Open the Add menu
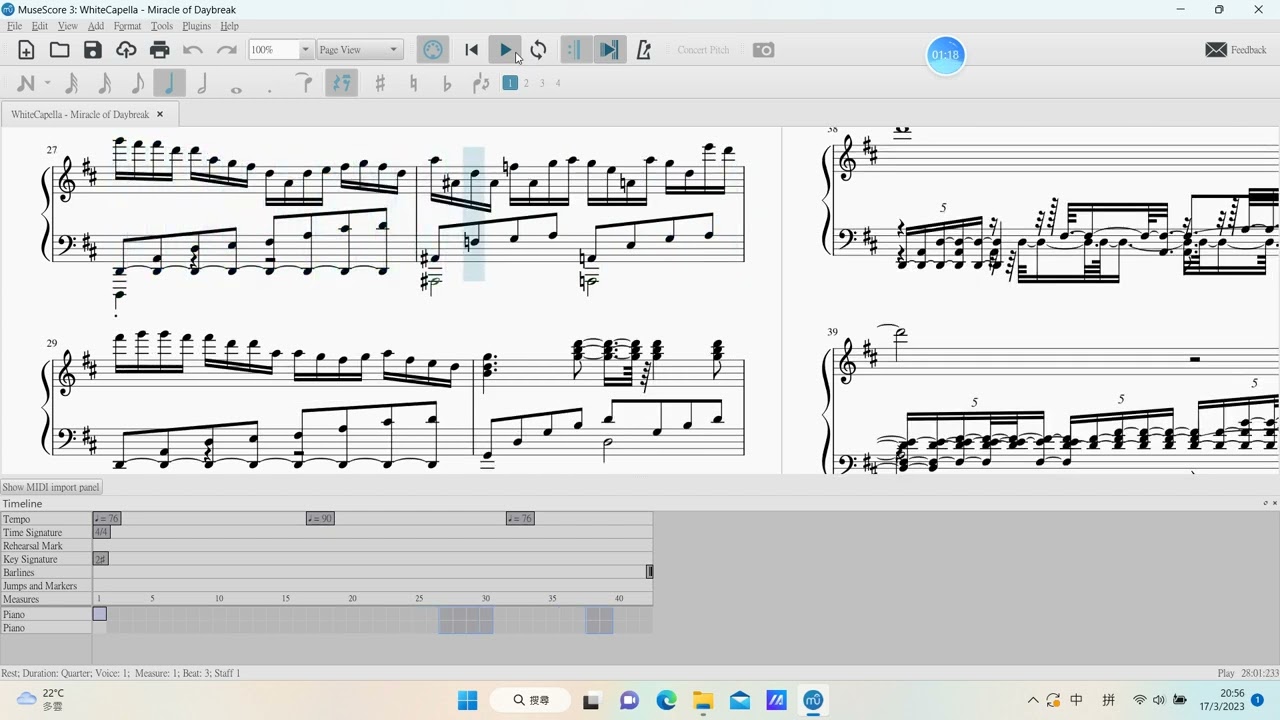Viewport: 1280px width, 720px height. point(96,26)
